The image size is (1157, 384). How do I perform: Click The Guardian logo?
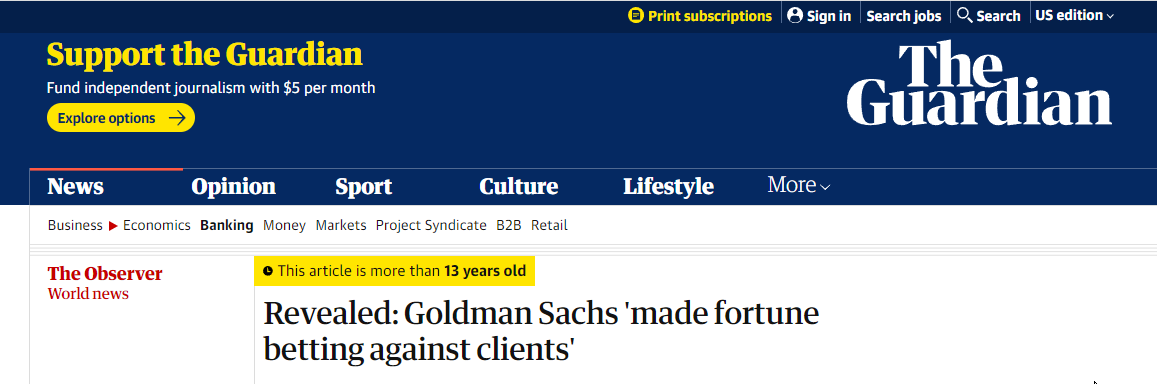[978, 83]
